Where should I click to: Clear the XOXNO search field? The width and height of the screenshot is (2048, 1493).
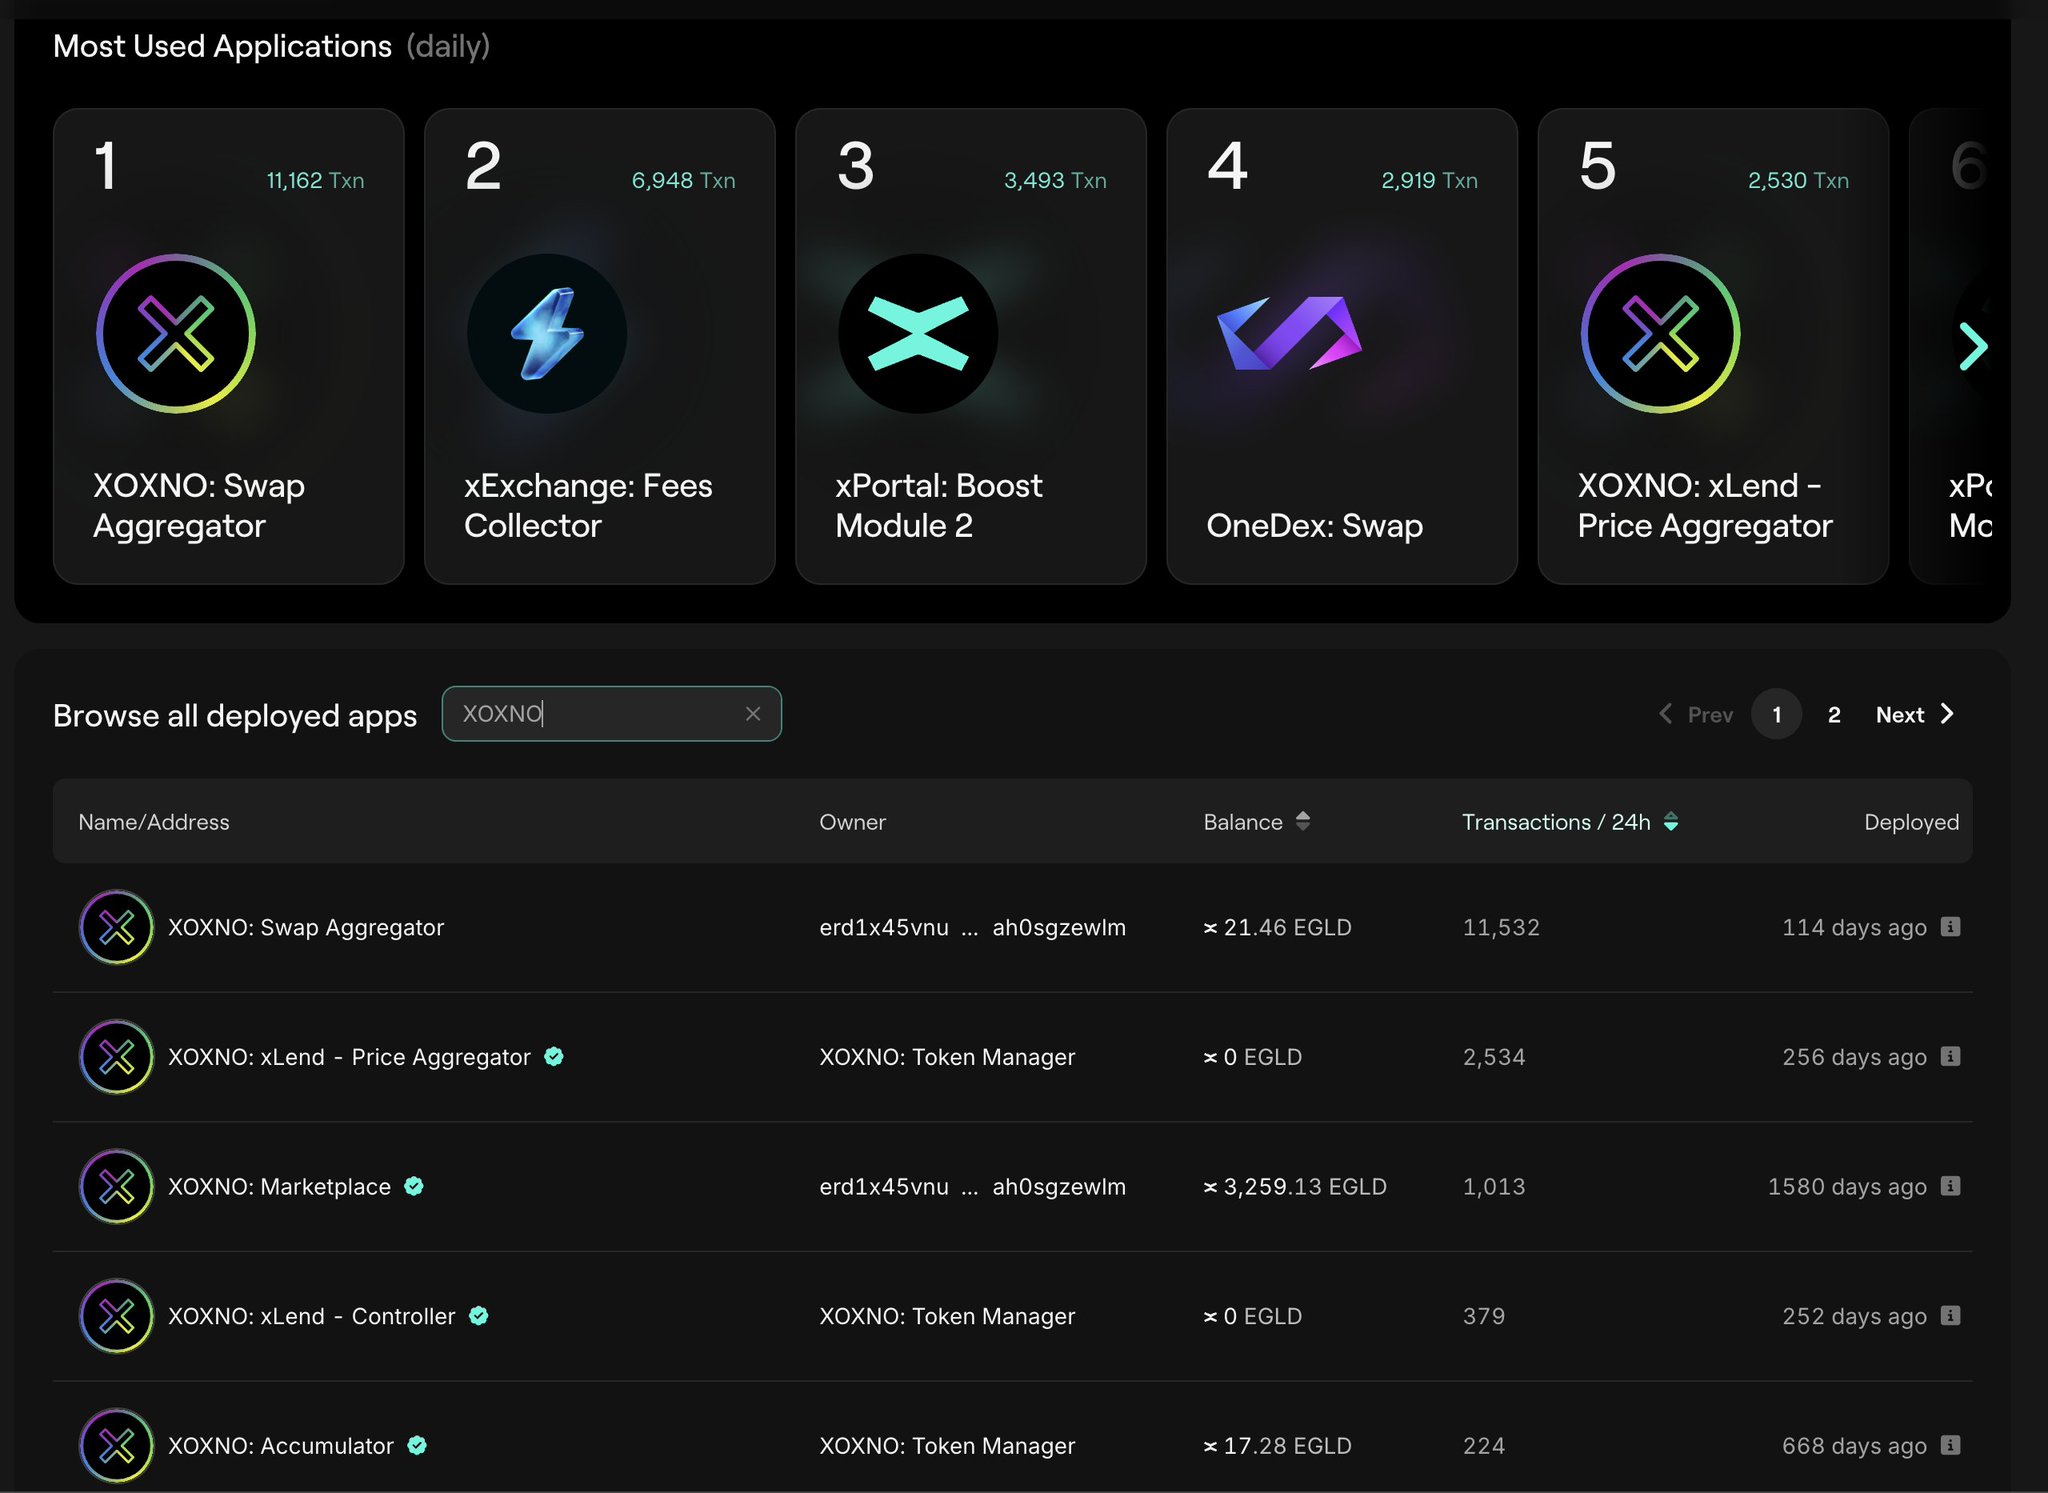(x=753, y=714)
